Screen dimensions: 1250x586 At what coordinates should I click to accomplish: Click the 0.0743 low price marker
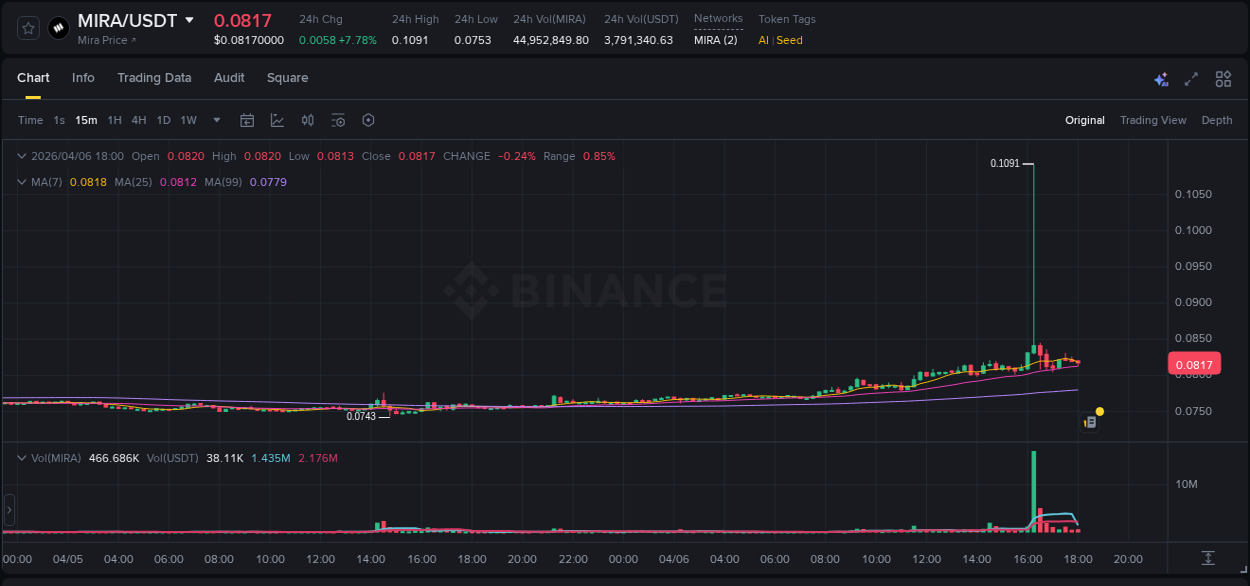click(361, 416)
